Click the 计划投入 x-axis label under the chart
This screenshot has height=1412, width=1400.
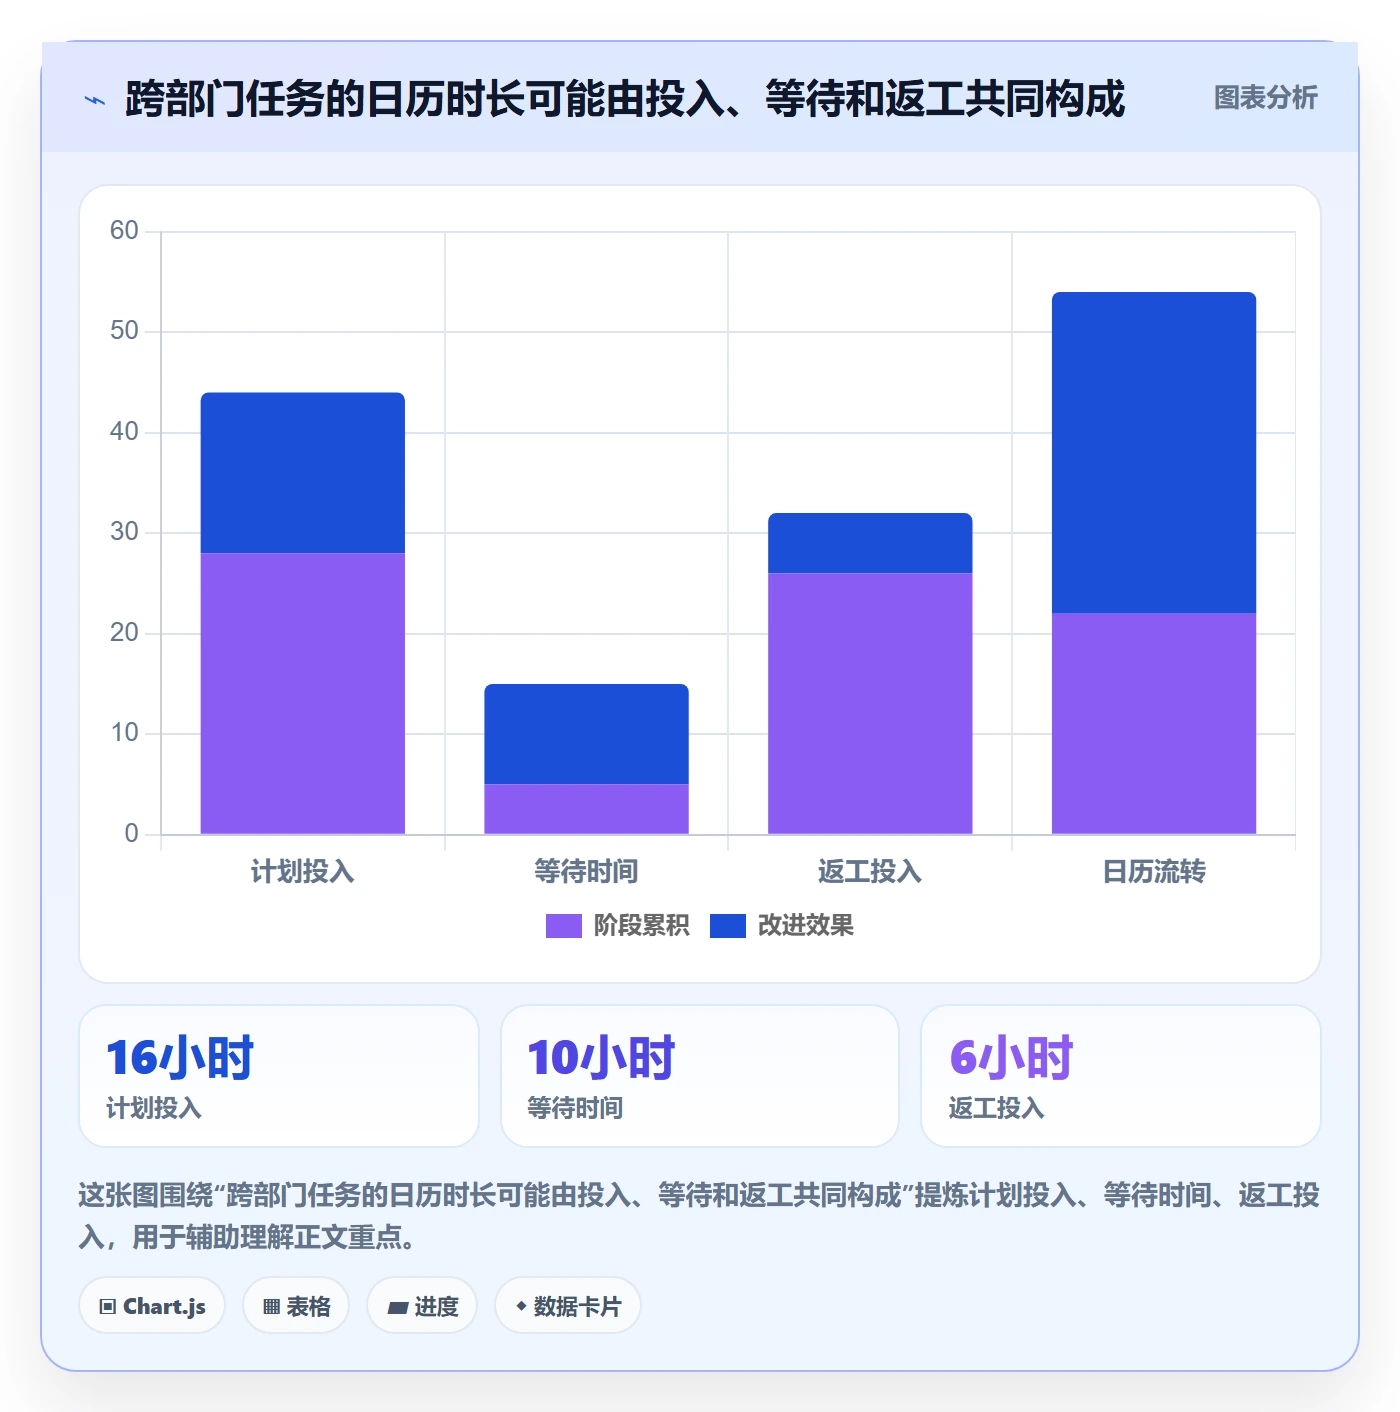point(303,872)
